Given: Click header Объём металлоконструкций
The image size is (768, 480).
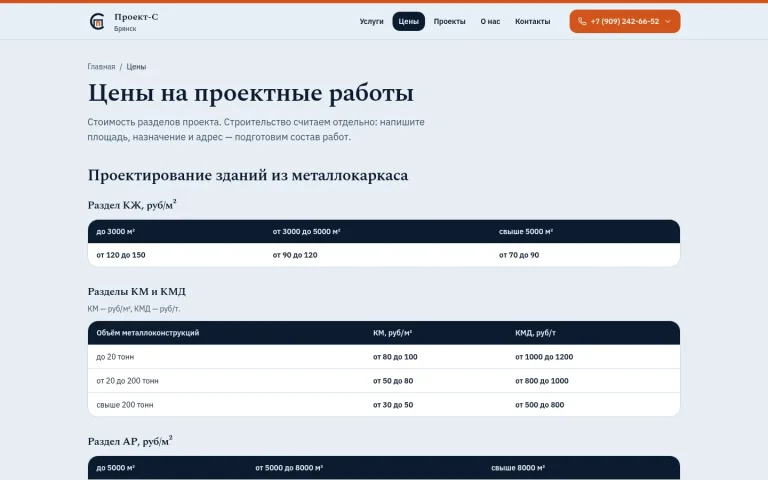Looking at the screenshot, I should [x=148, y=333].
